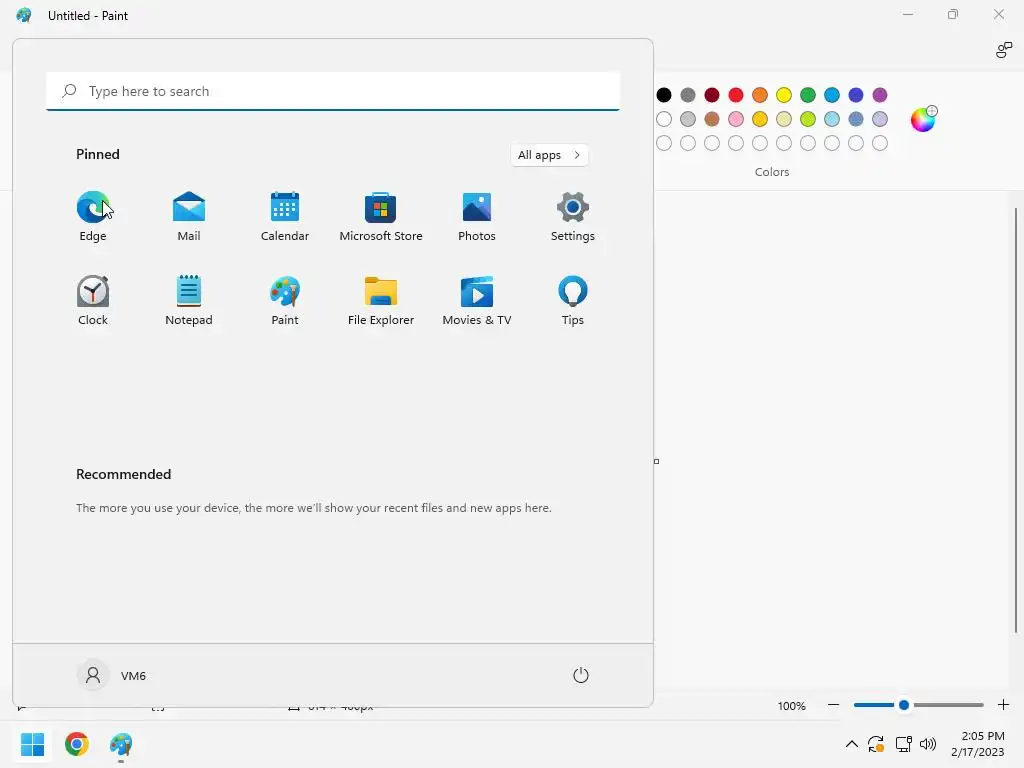Select the gold color swatch
Screen dimensions: 1024x768
click(760, 120)
